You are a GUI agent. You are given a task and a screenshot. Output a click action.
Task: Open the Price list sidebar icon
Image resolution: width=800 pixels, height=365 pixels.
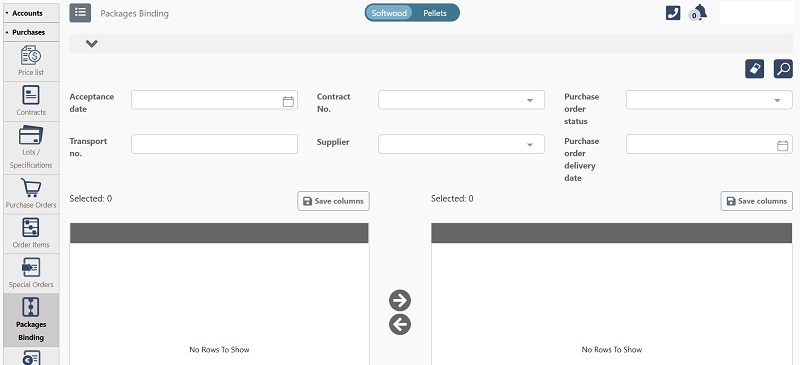(31, 55)
